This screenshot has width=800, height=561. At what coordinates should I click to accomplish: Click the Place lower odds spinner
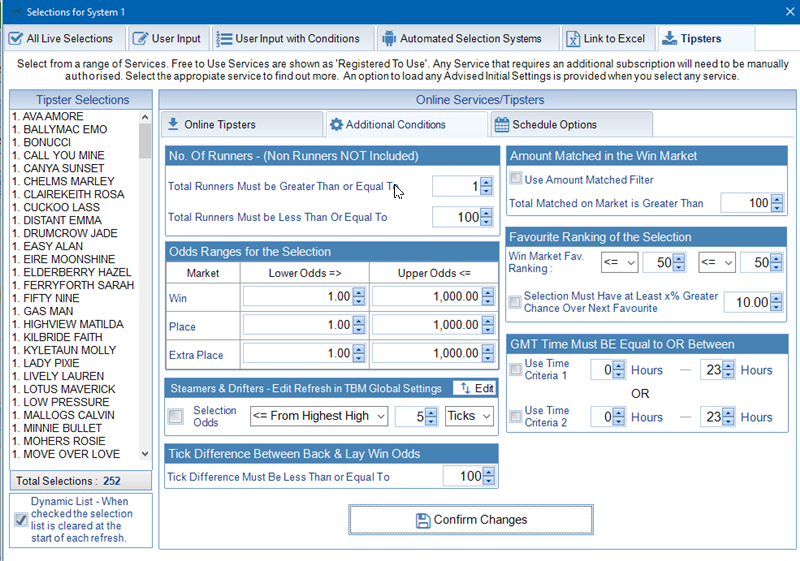pos(359,325)
